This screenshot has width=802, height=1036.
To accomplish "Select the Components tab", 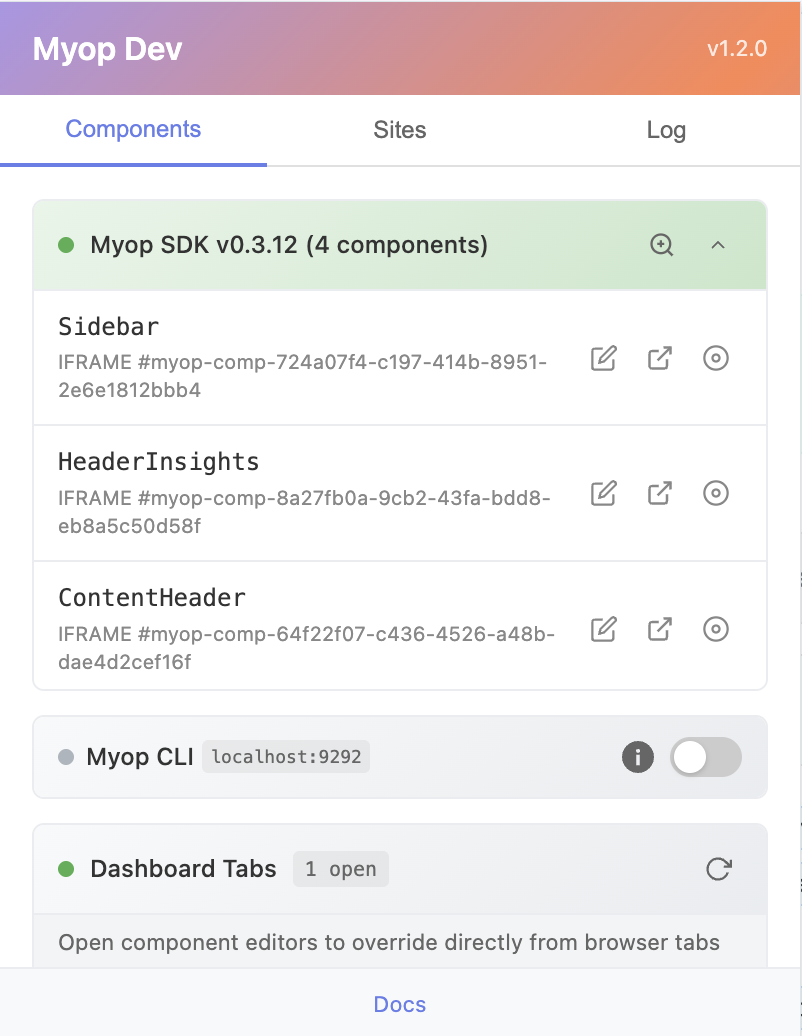I will [x=133, y=129].
